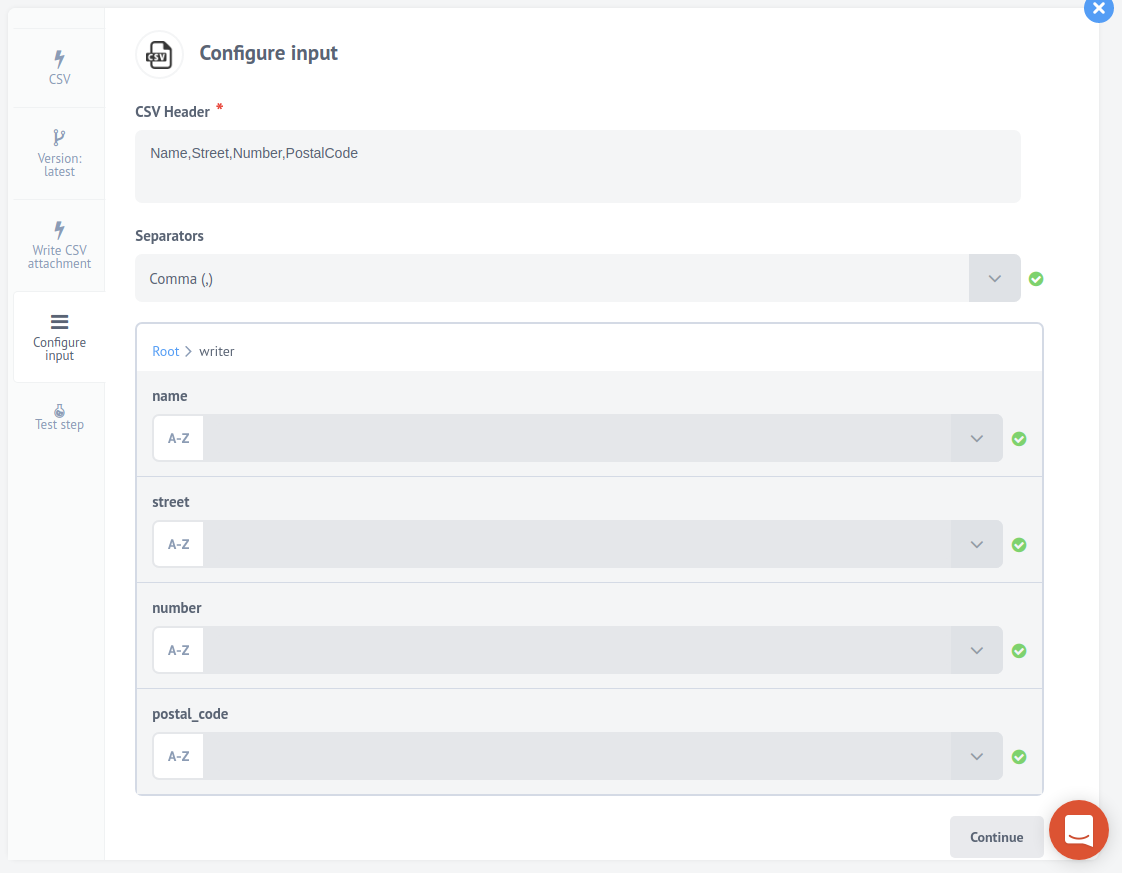Click the postal_code field input
This screenshot has width=1122, height=873.
click(x=577, y=756)
